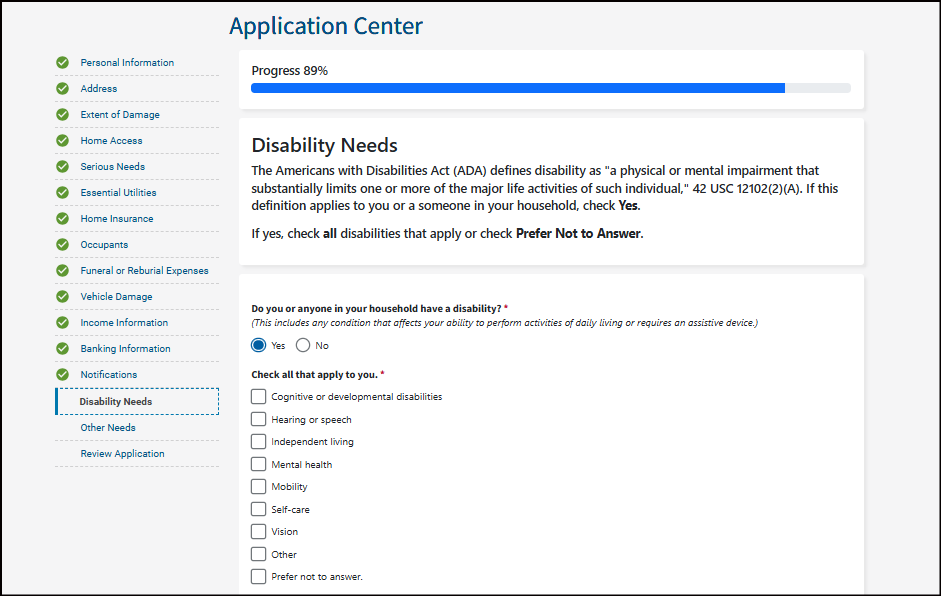Navigate to the Essential Utilities link
The image size is (941, 596).
point(118,193)
